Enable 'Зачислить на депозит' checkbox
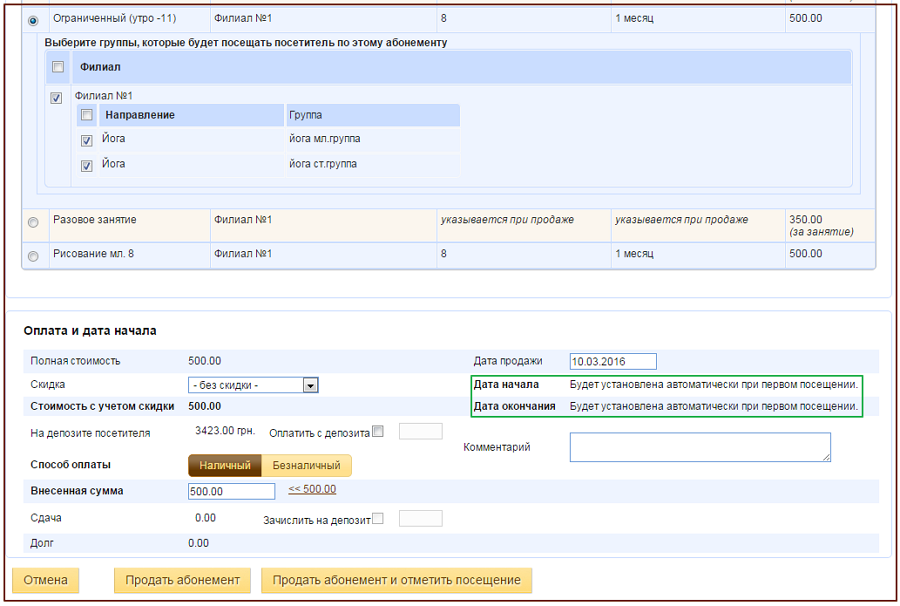The width and height of the screenshot is (900, 606). 378,518
